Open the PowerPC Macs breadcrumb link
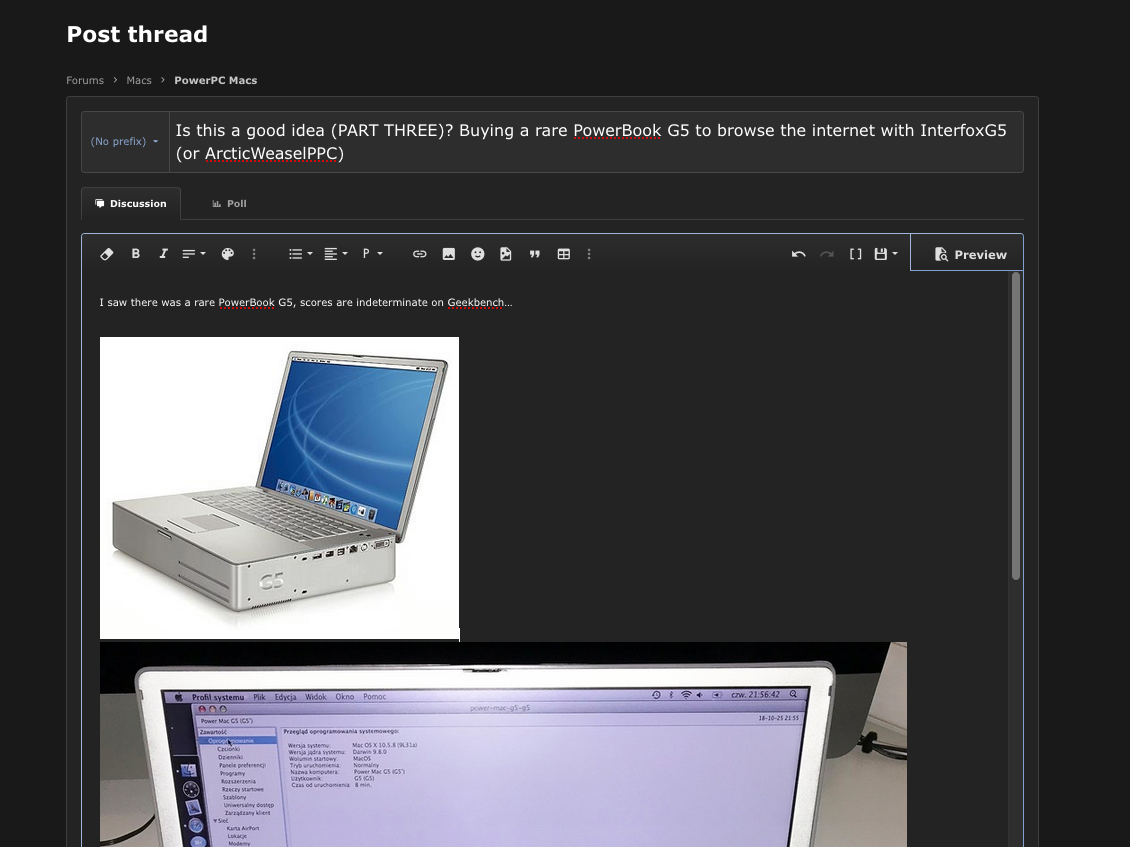Image resolution: width=1130 pixels, height=847 pixels. pos(215,80)
